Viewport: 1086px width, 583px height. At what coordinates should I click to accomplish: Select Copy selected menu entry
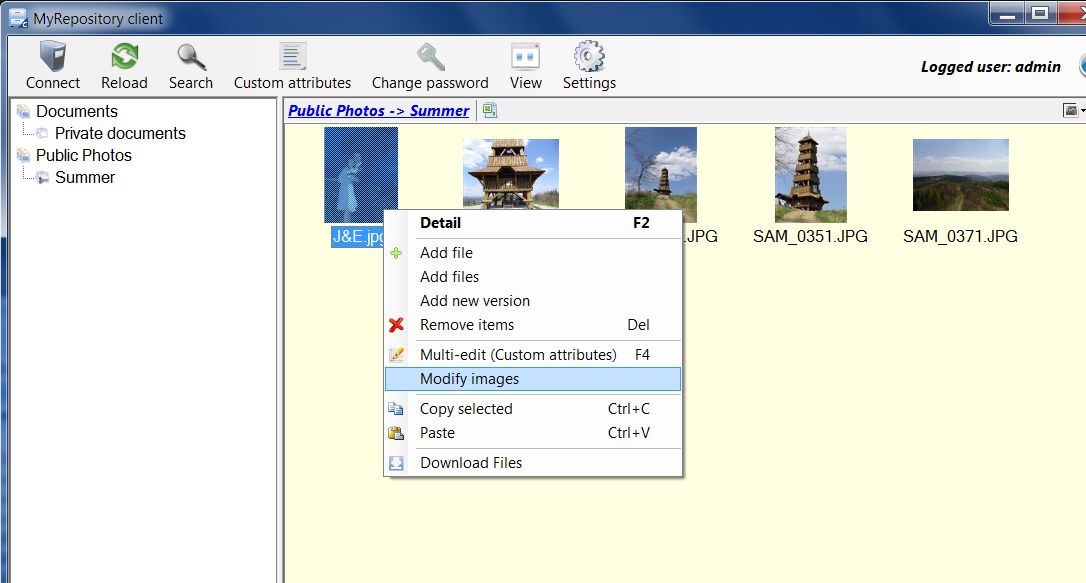(x=533, y=409)
